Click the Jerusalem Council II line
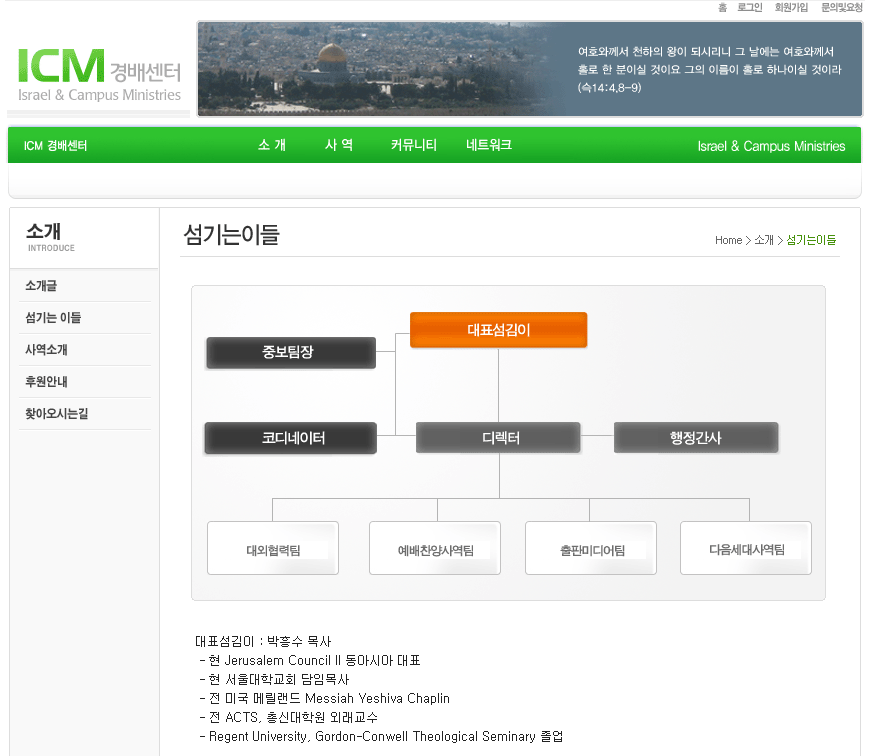Image resolution: width=870 pixels, height=756 pixels. [x=310, y=661]
